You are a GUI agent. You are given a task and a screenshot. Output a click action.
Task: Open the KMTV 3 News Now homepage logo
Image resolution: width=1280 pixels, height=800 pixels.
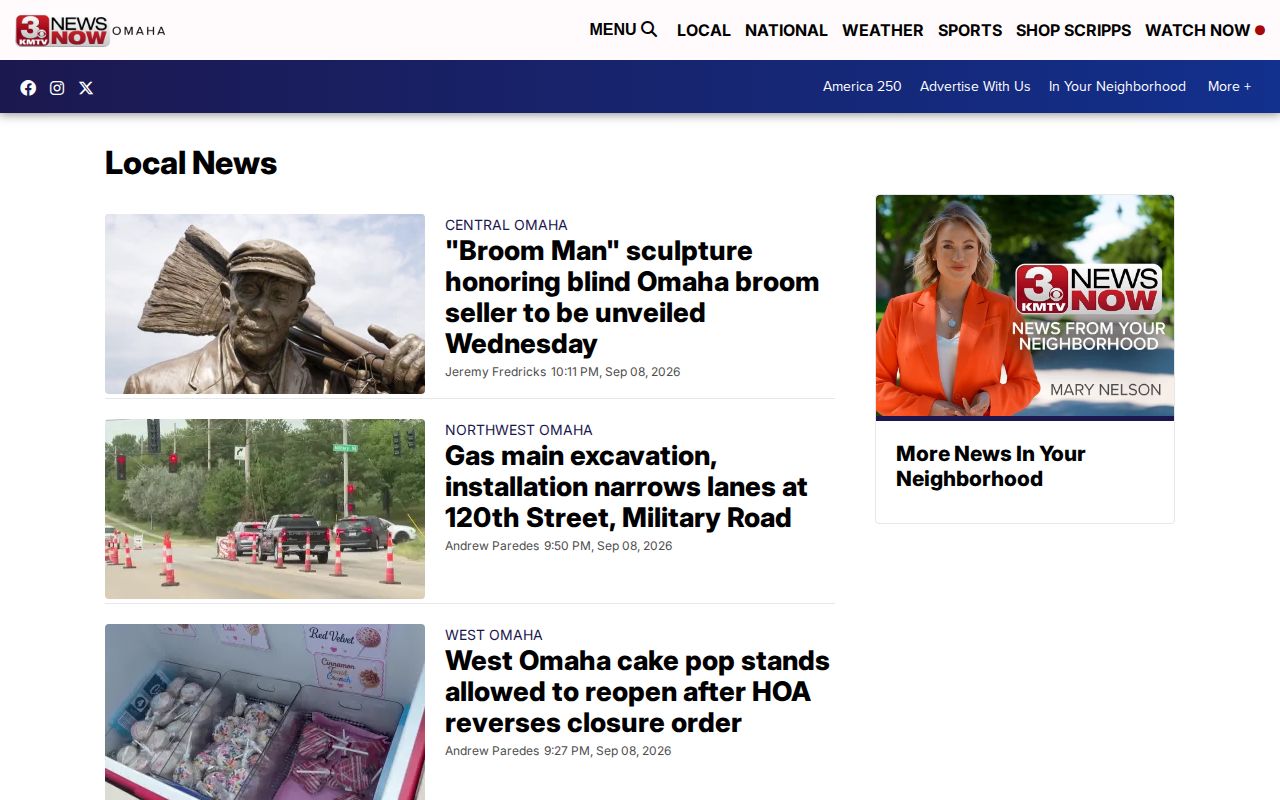tap(90, 30)
